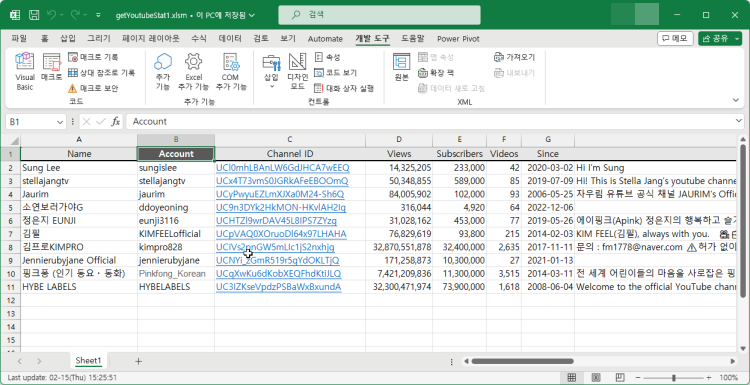The image size is (750, 385).
Task: Open the 파일 (File) tab
Action: pyautogui.click(x=19, y=39)
